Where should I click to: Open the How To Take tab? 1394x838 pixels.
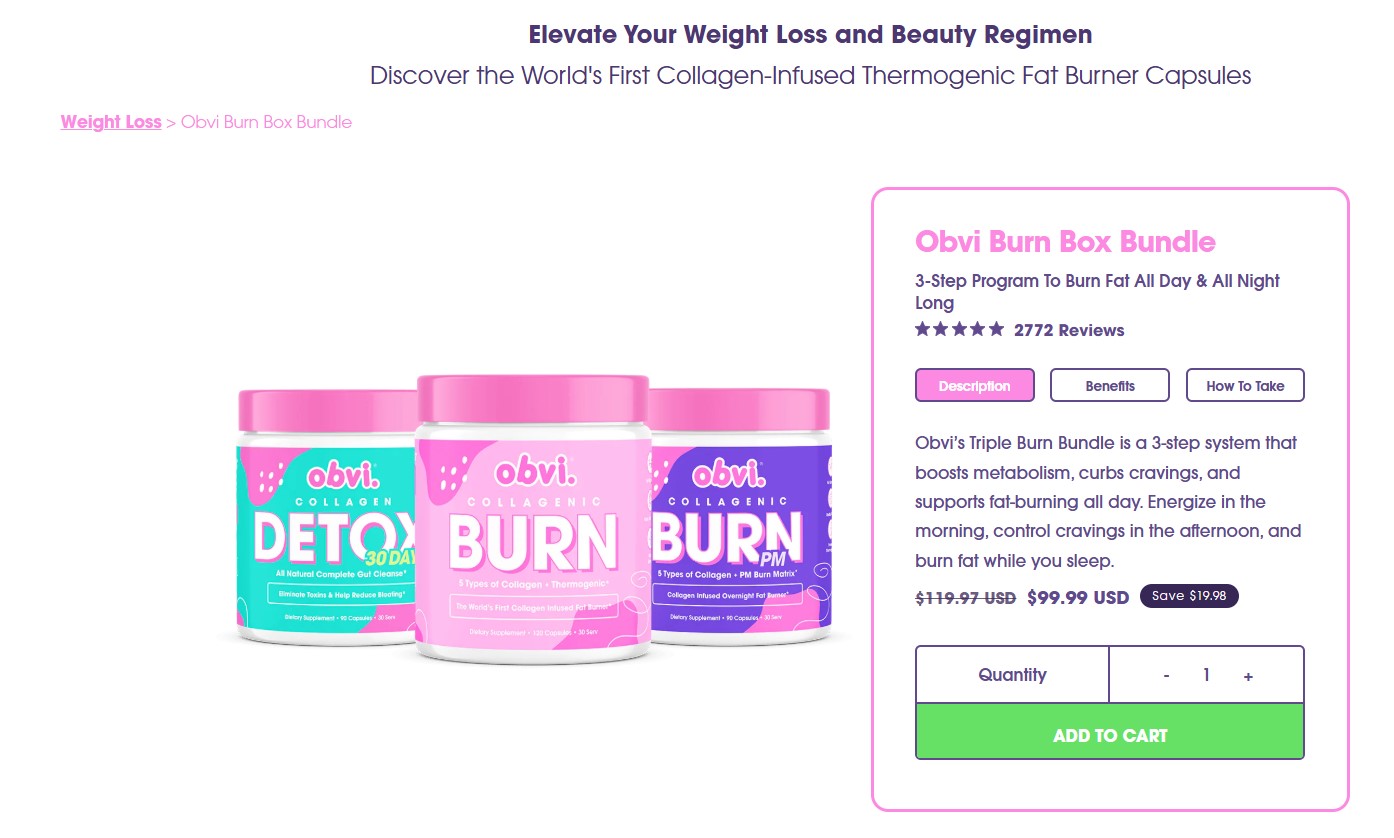(1245, 386)
